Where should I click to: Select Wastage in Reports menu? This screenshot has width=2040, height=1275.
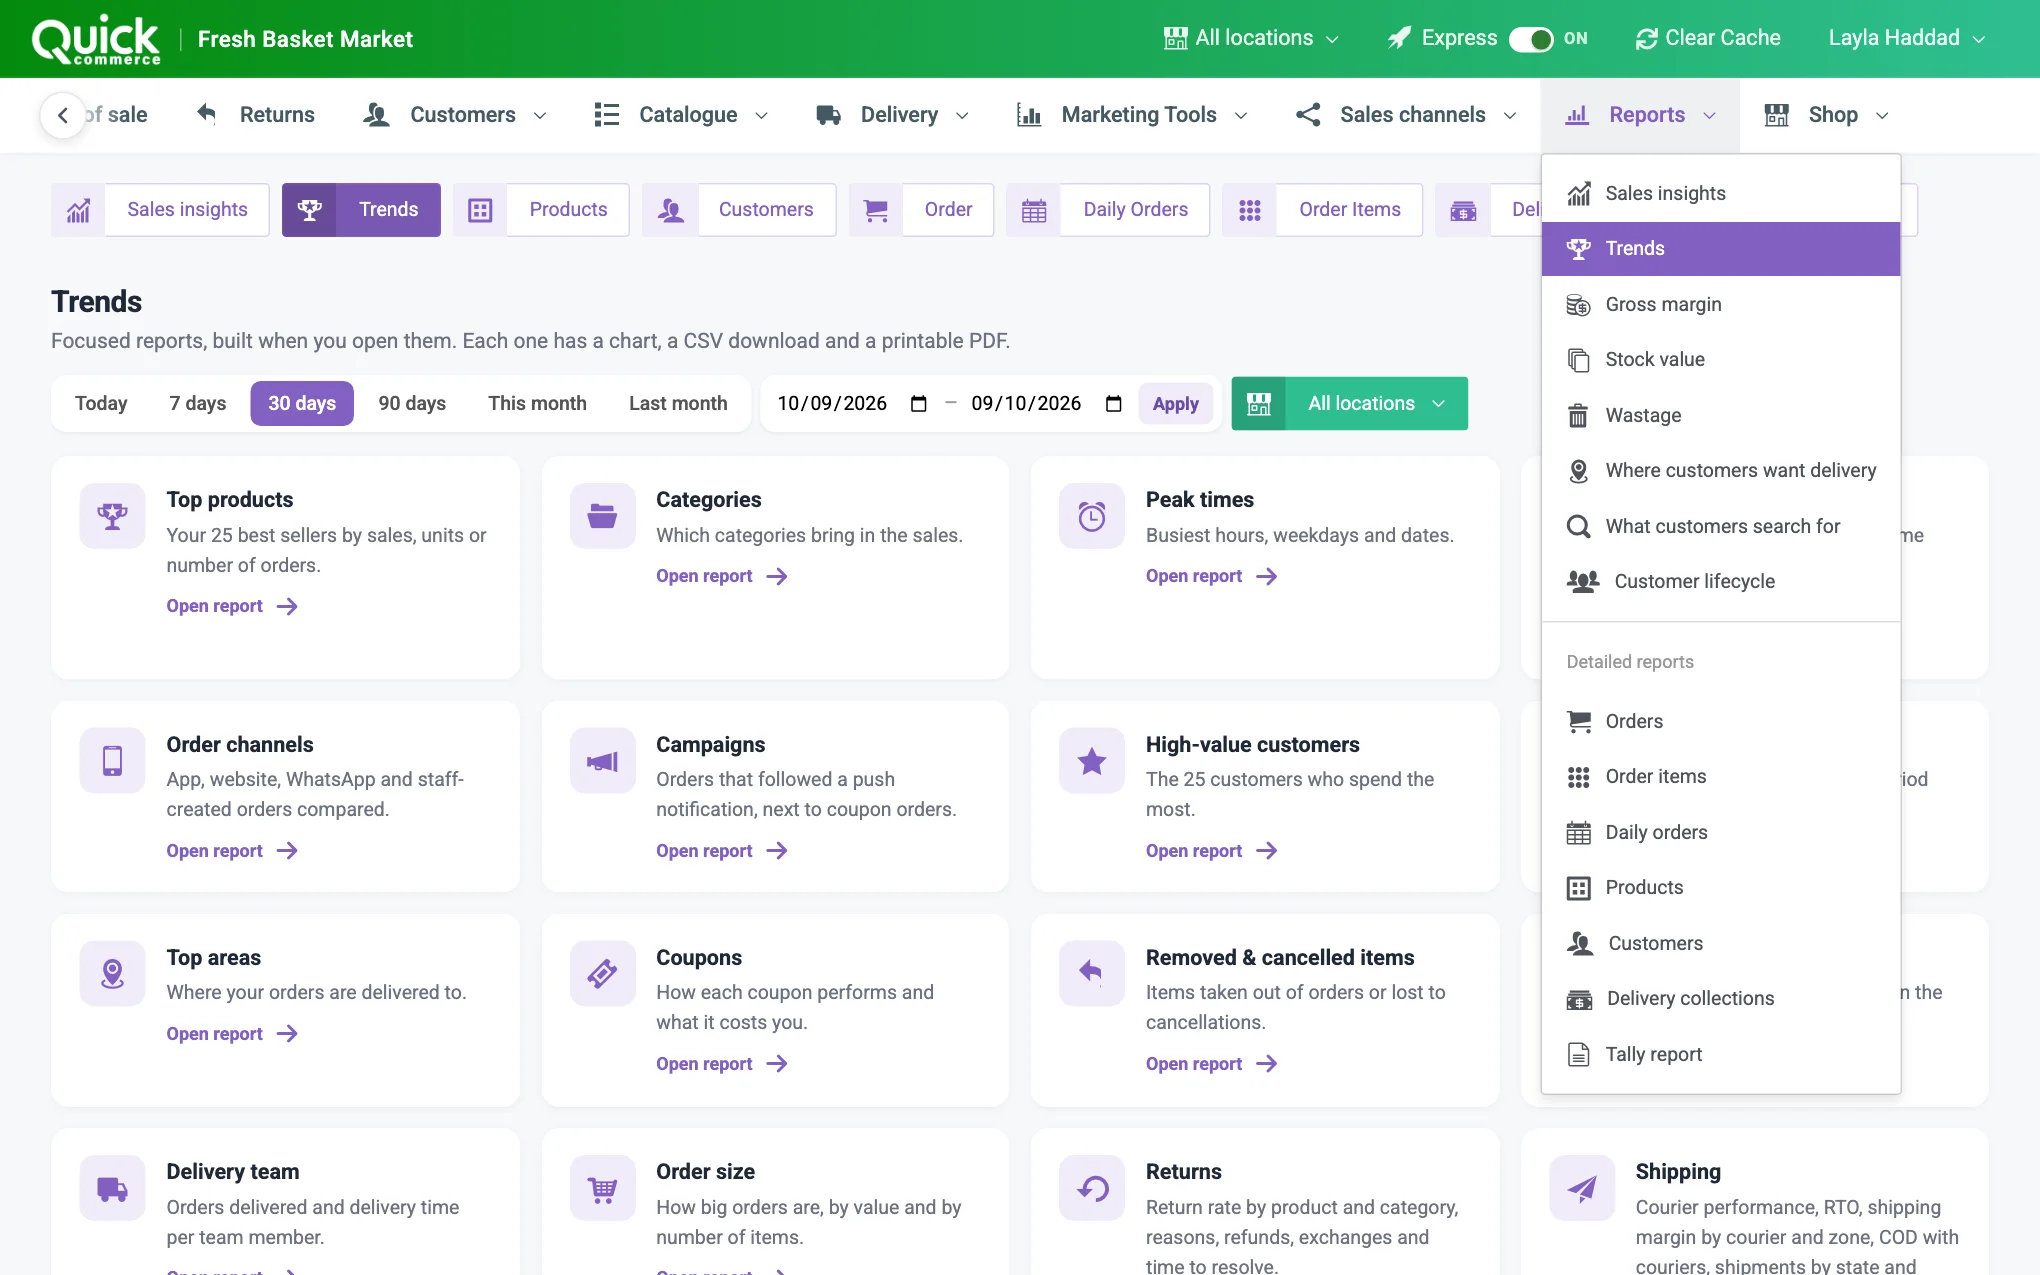(x=1720, y=416)
